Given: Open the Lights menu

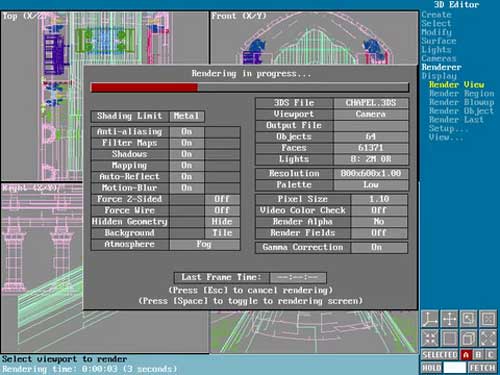Looking at the screenshot, I should [436, 50].
